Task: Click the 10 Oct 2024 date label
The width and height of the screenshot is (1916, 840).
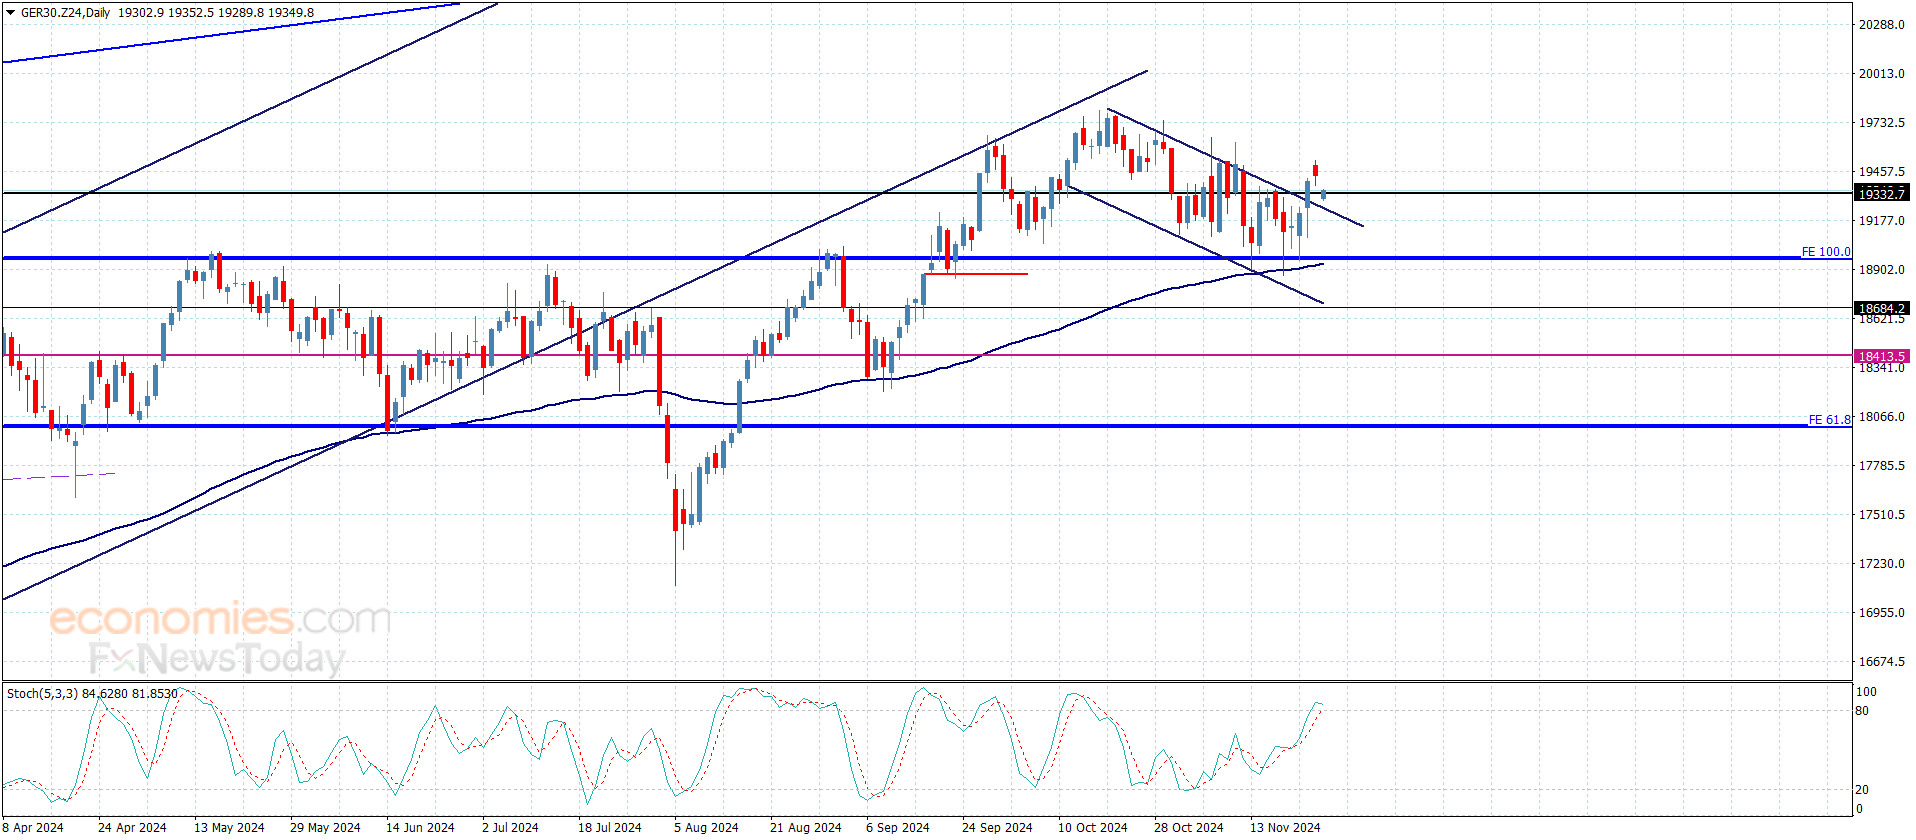Action: pyautogui.click(x=1093, y=827)
